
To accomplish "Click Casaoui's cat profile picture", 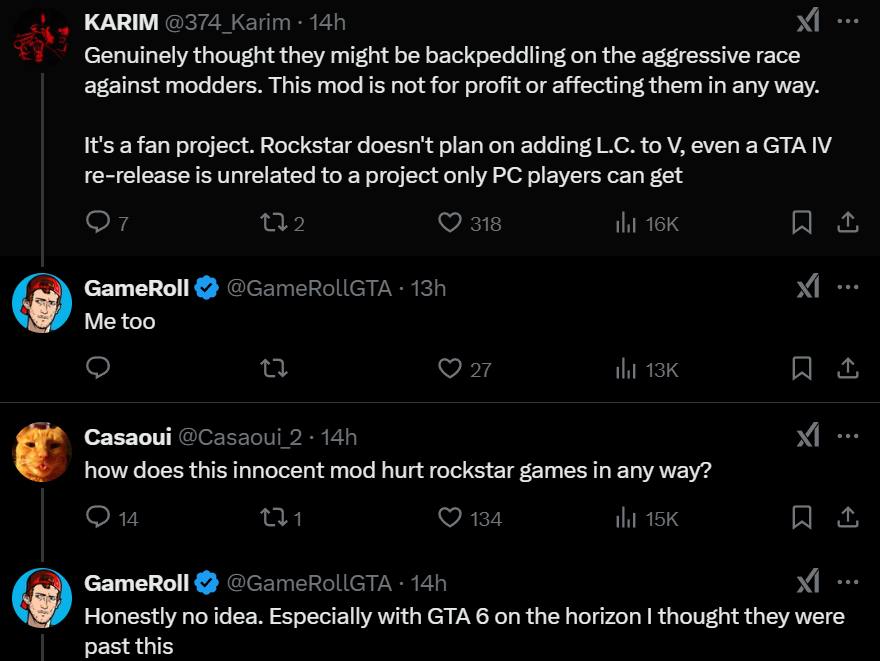I will (x=42, y=452).
